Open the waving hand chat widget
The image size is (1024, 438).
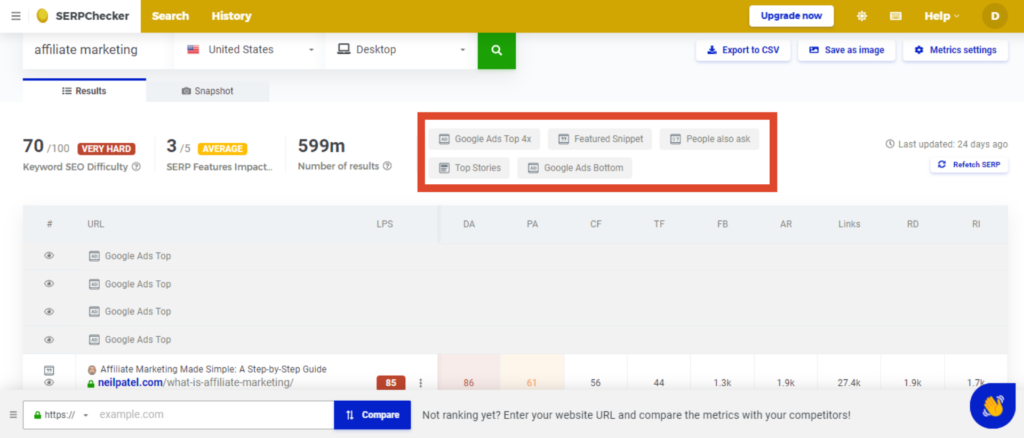coord(992,407)
